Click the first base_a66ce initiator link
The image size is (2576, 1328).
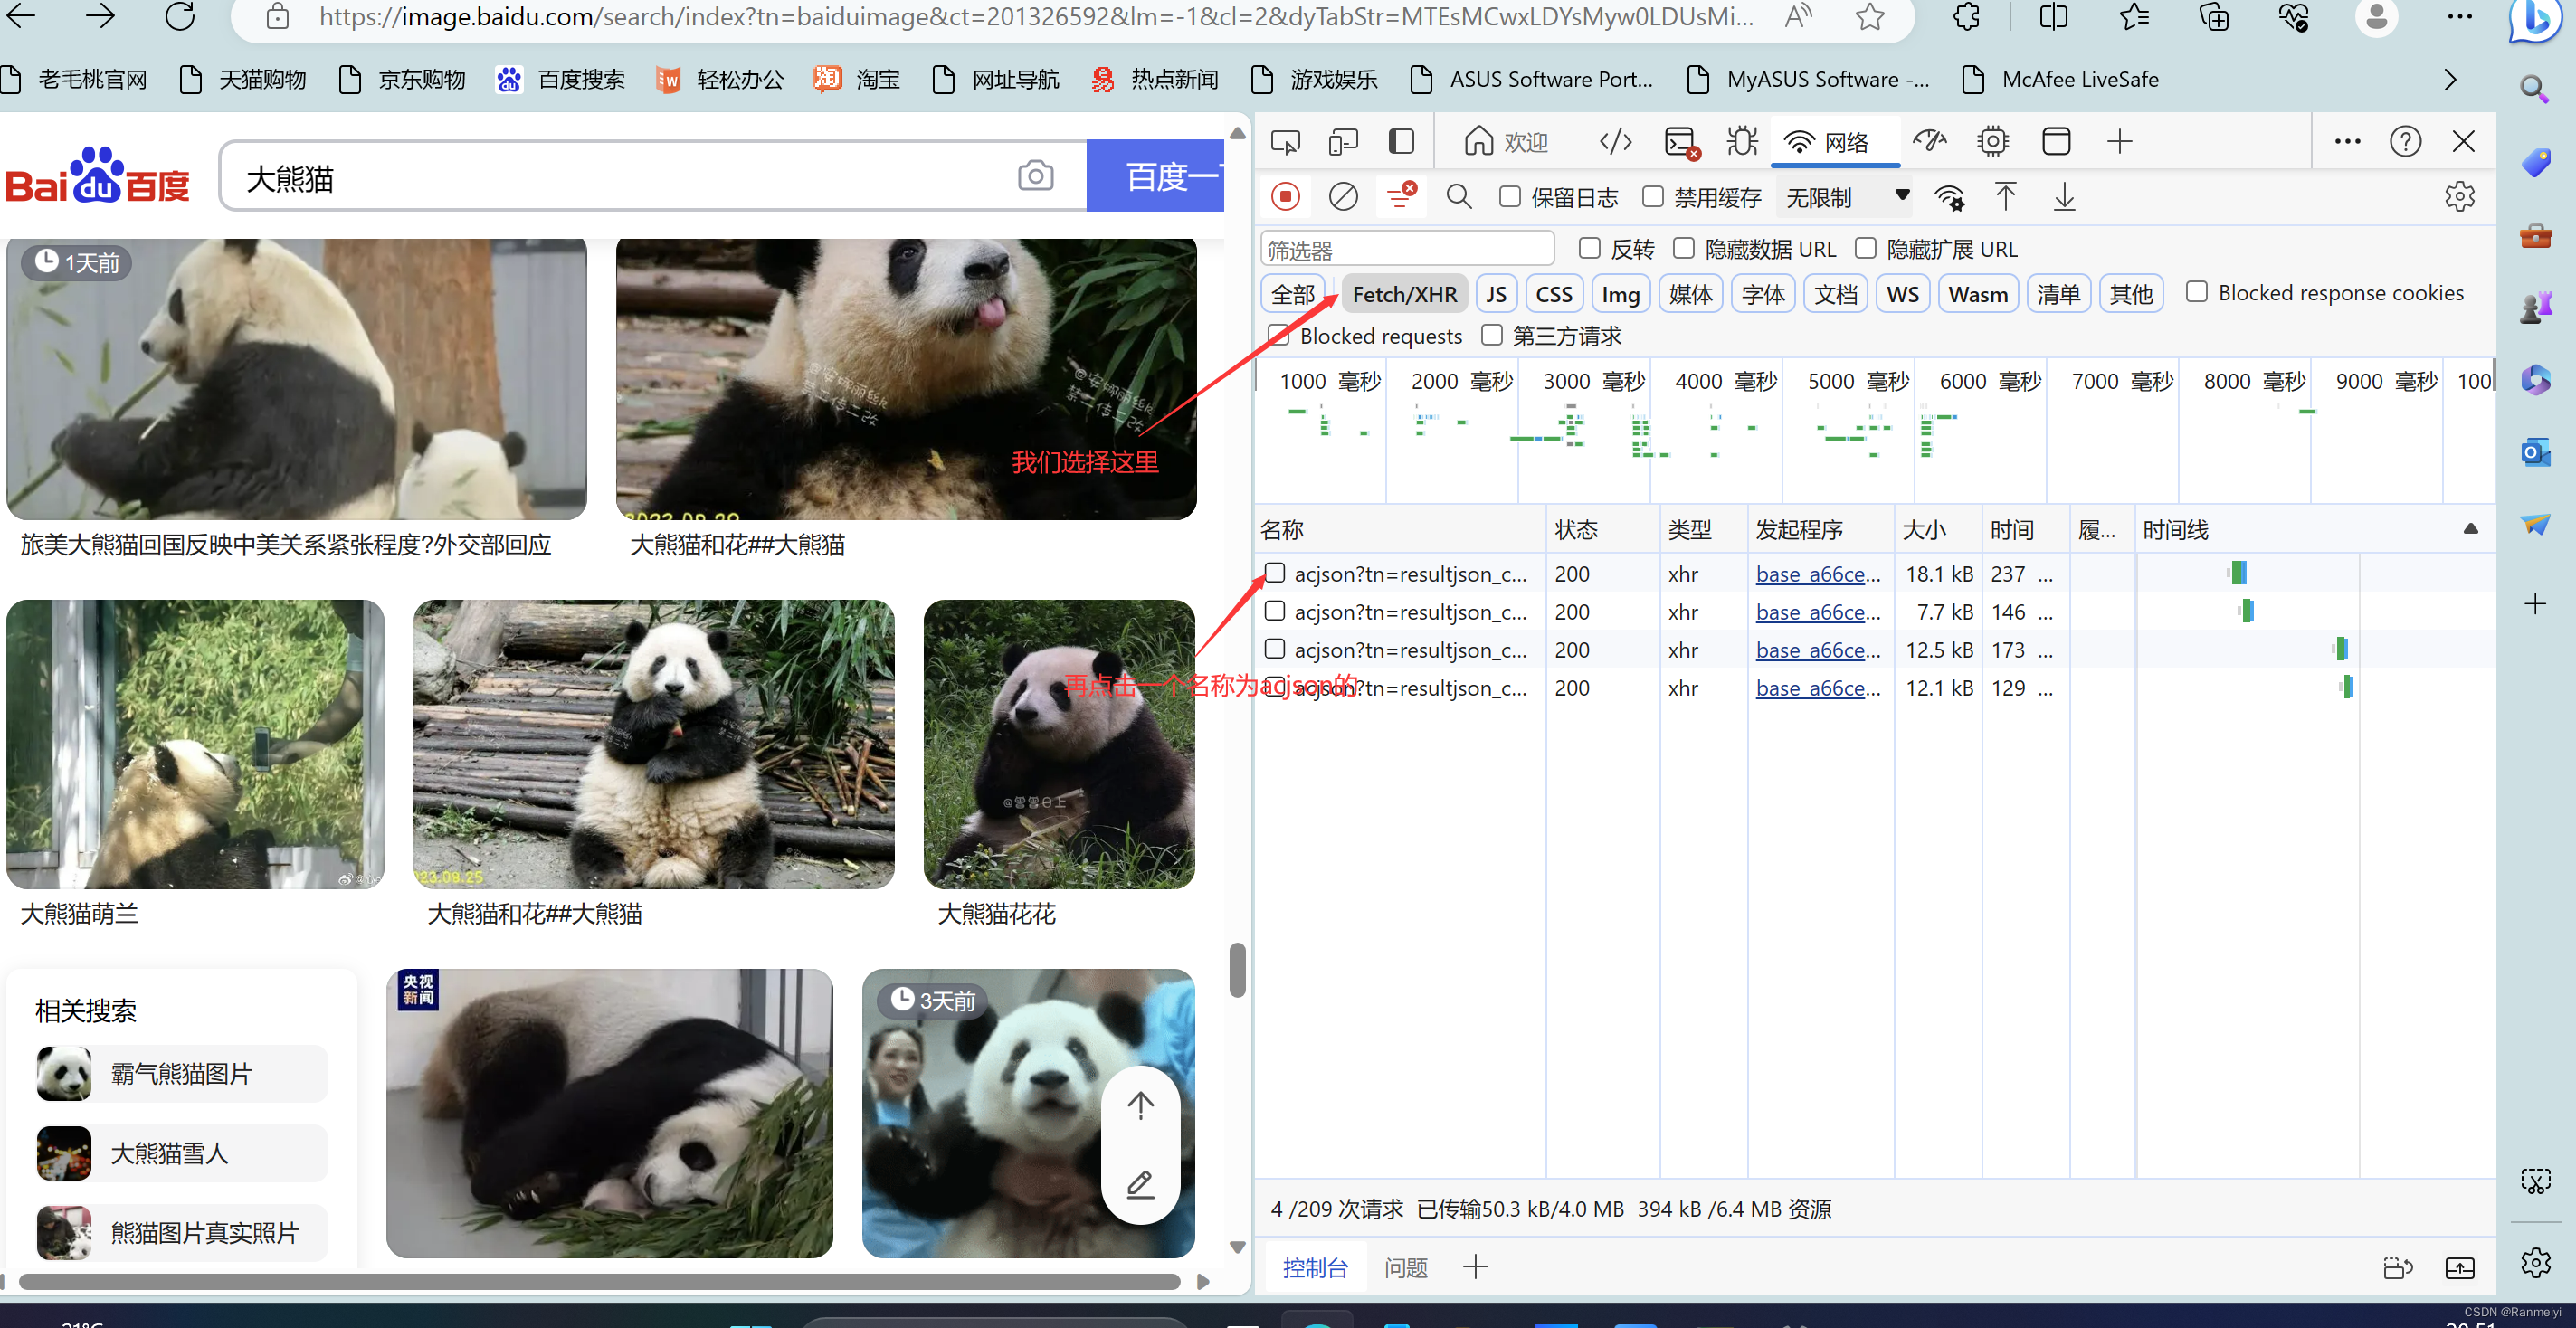pos(1817,574)
